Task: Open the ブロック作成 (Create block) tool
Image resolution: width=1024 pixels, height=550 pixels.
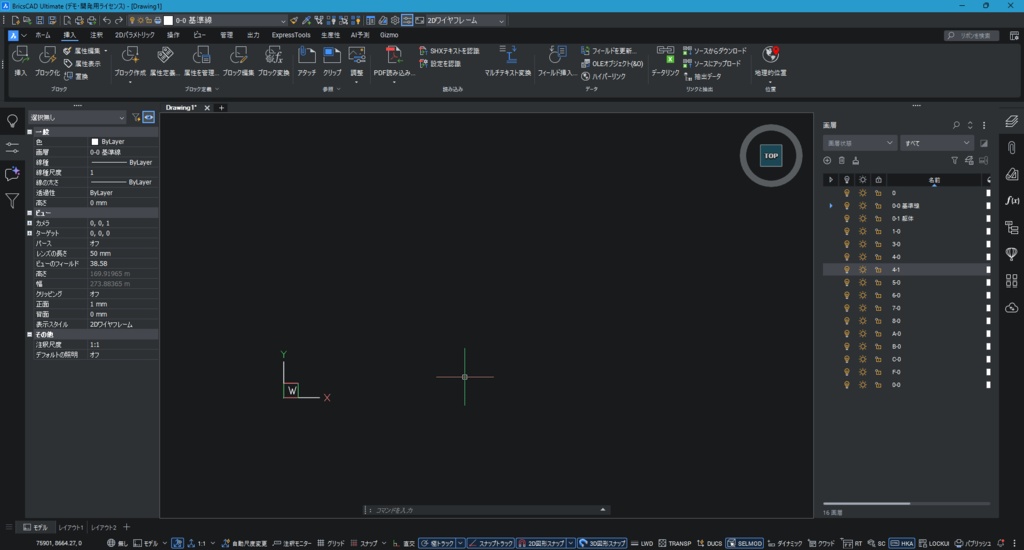Action: click(130, 56)
